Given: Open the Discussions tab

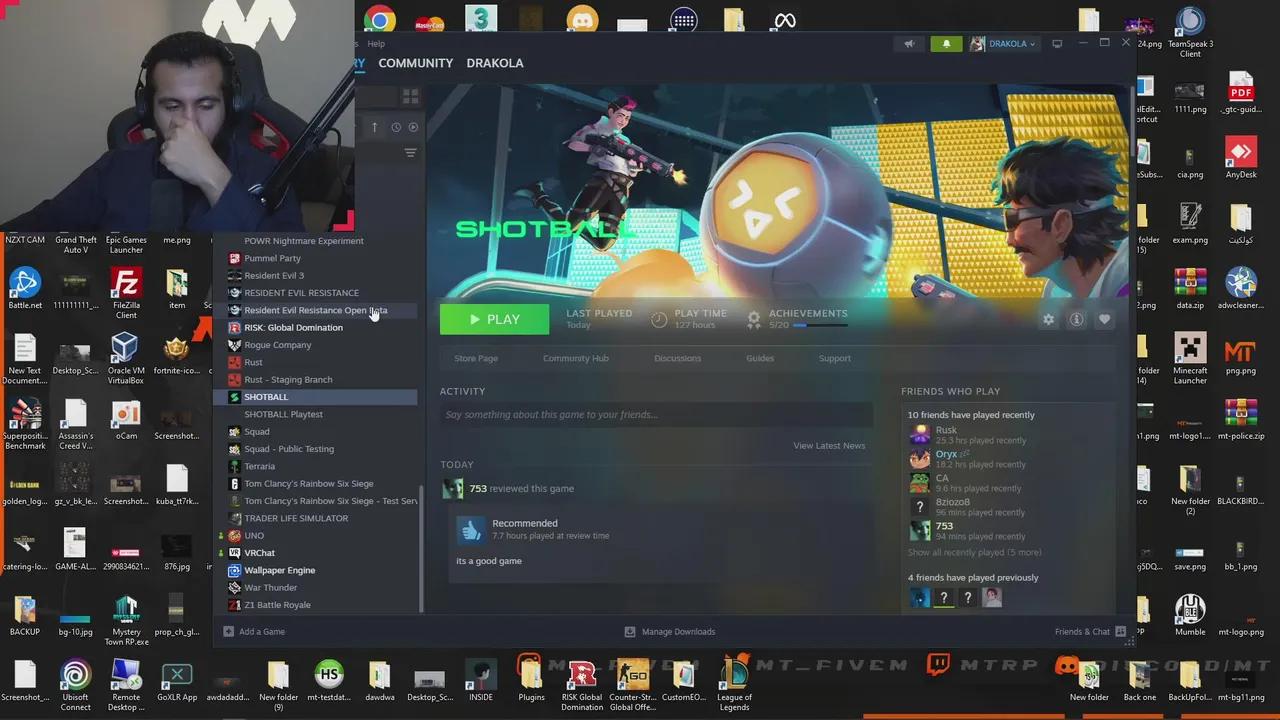Looking at the screenshot, I should [x=677, y=358].
